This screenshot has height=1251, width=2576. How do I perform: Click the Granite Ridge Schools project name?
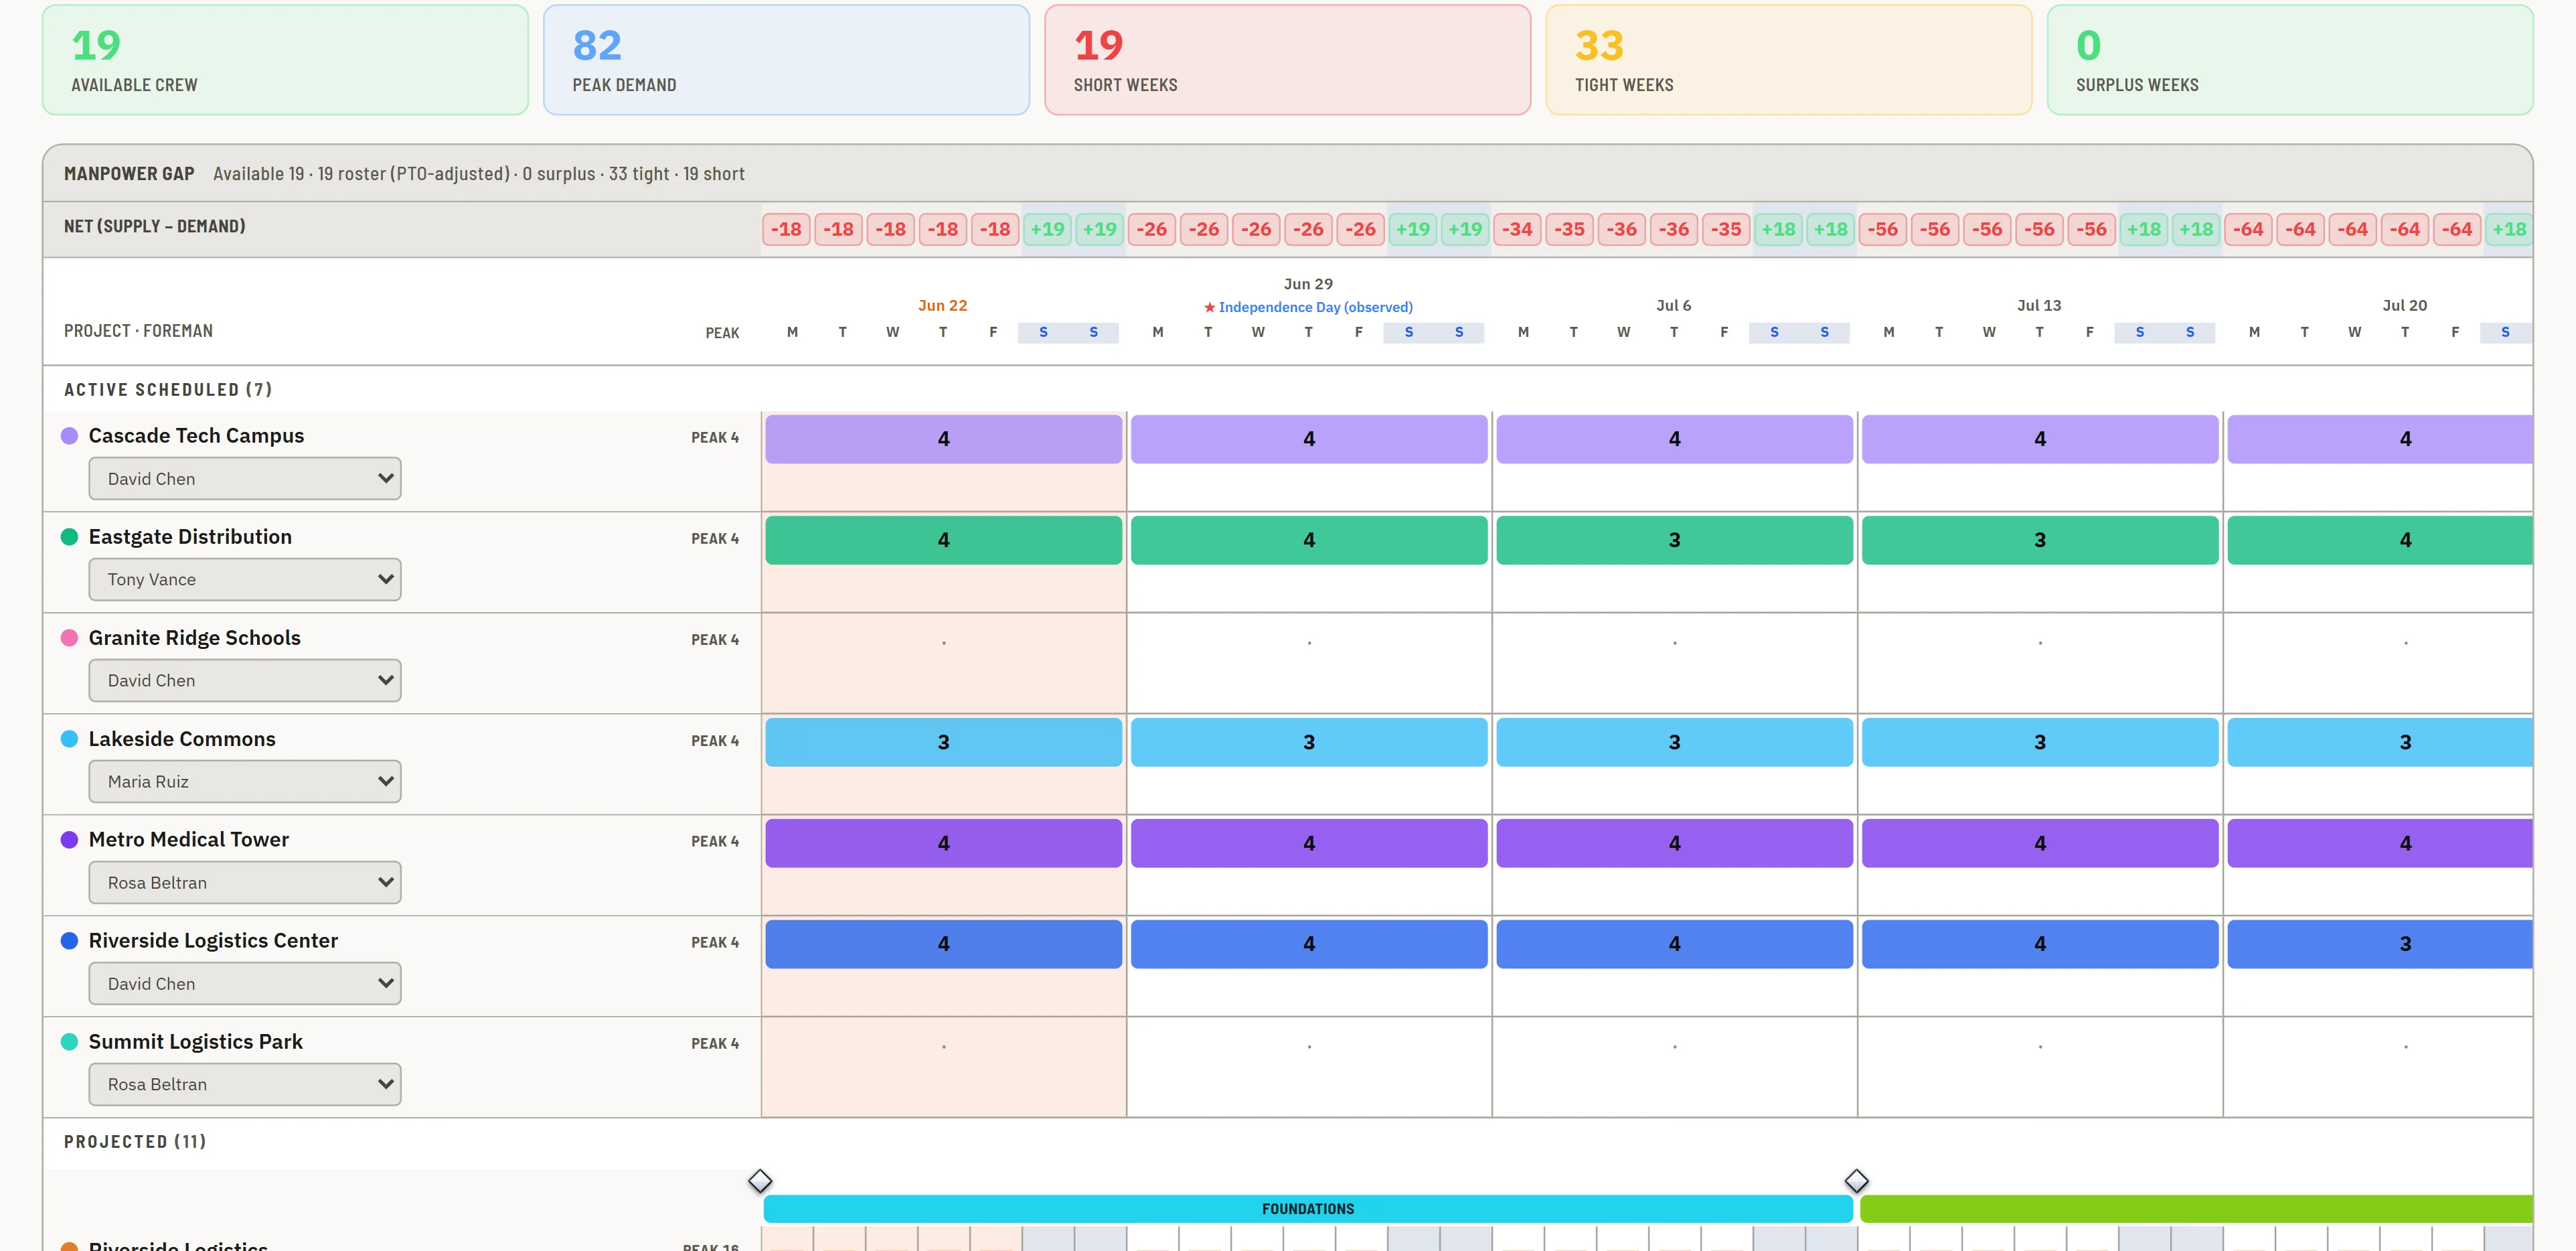coord(194,638)
